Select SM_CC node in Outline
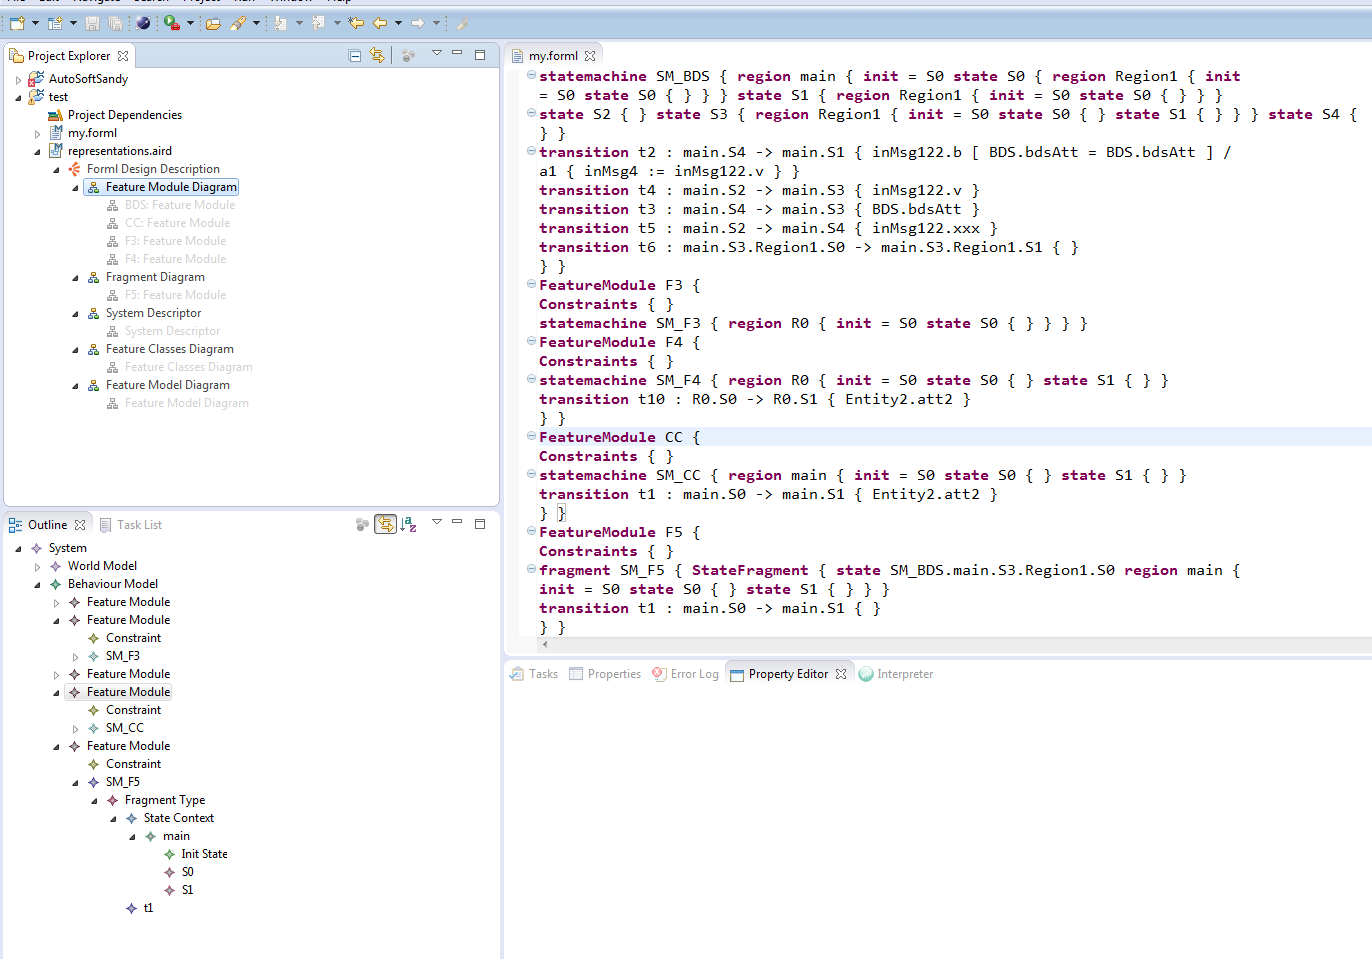Screen dimensions: 1372x959 [124, 728]
